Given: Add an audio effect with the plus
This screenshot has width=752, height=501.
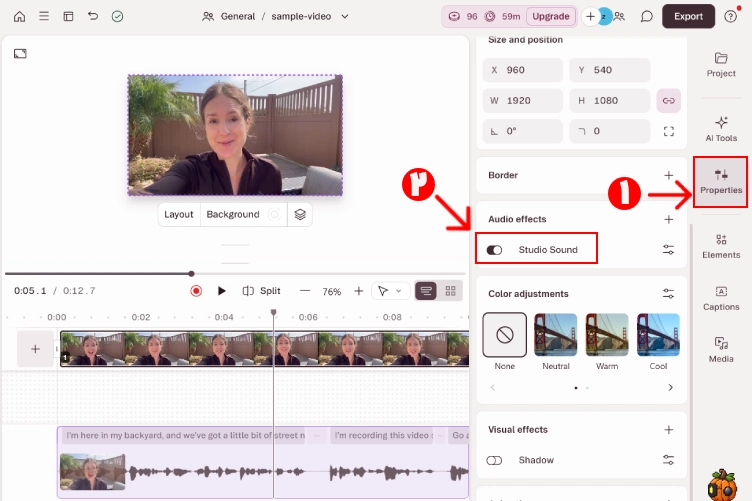Looking at the screenshot, I should [x=669, y=220].
